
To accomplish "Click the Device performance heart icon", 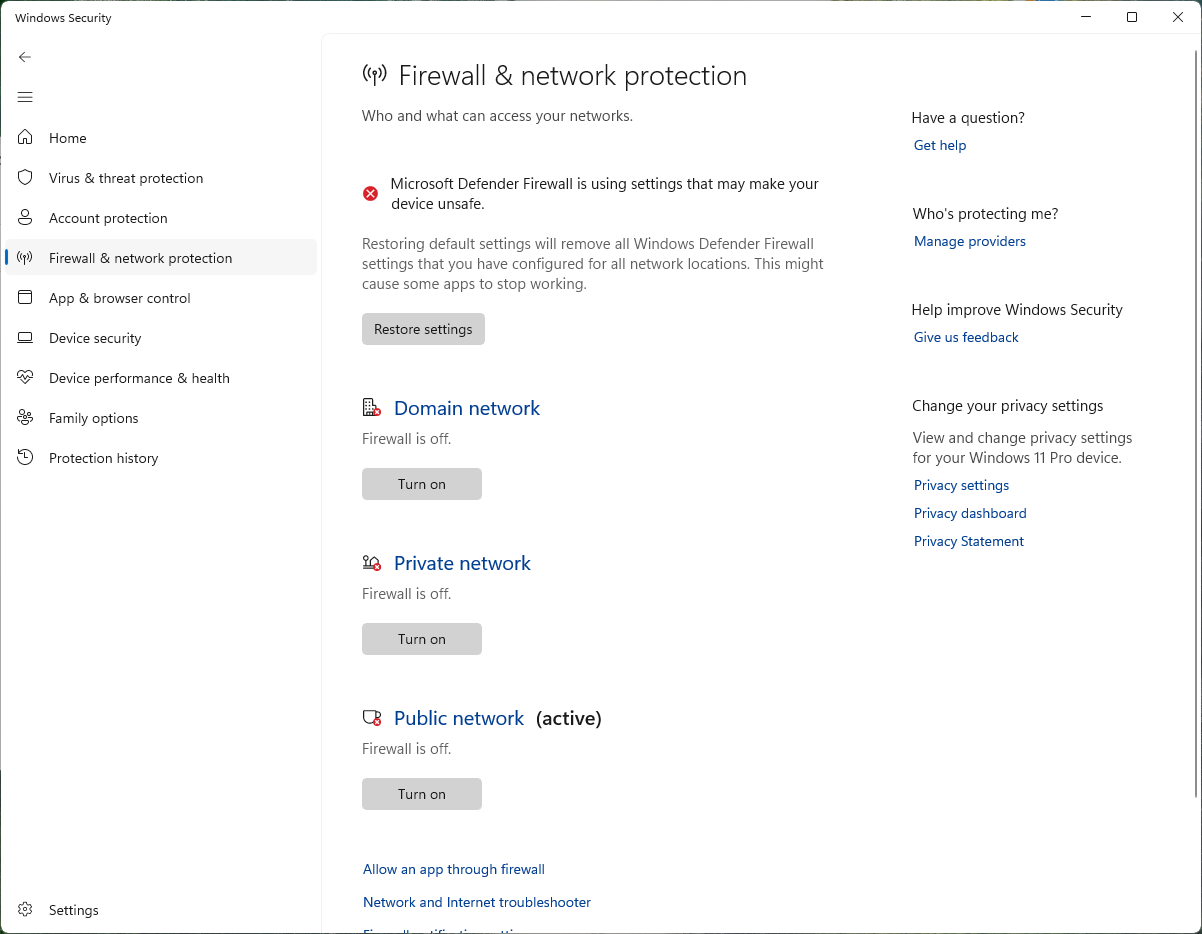I will pyautogui.click(x=26, y=378).
